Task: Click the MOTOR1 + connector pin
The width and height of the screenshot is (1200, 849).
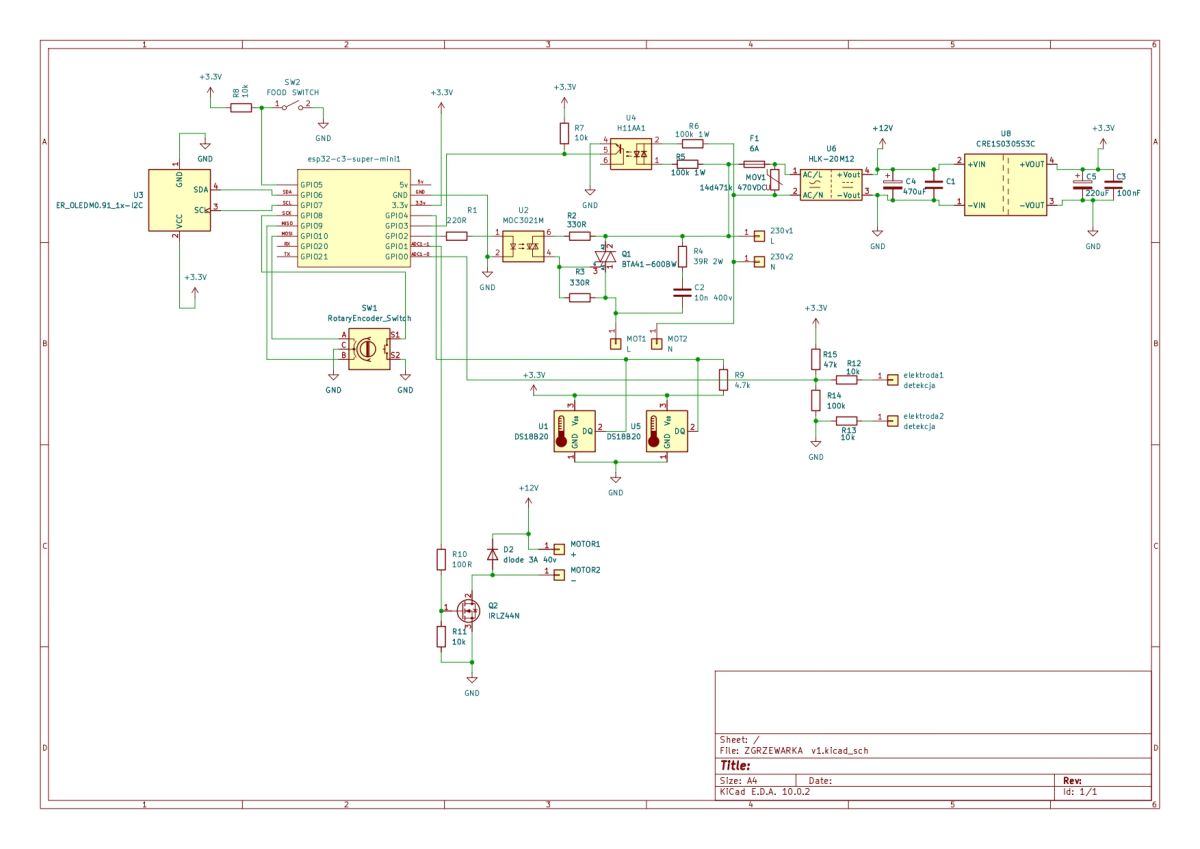Action: click(x=558, y=548)
